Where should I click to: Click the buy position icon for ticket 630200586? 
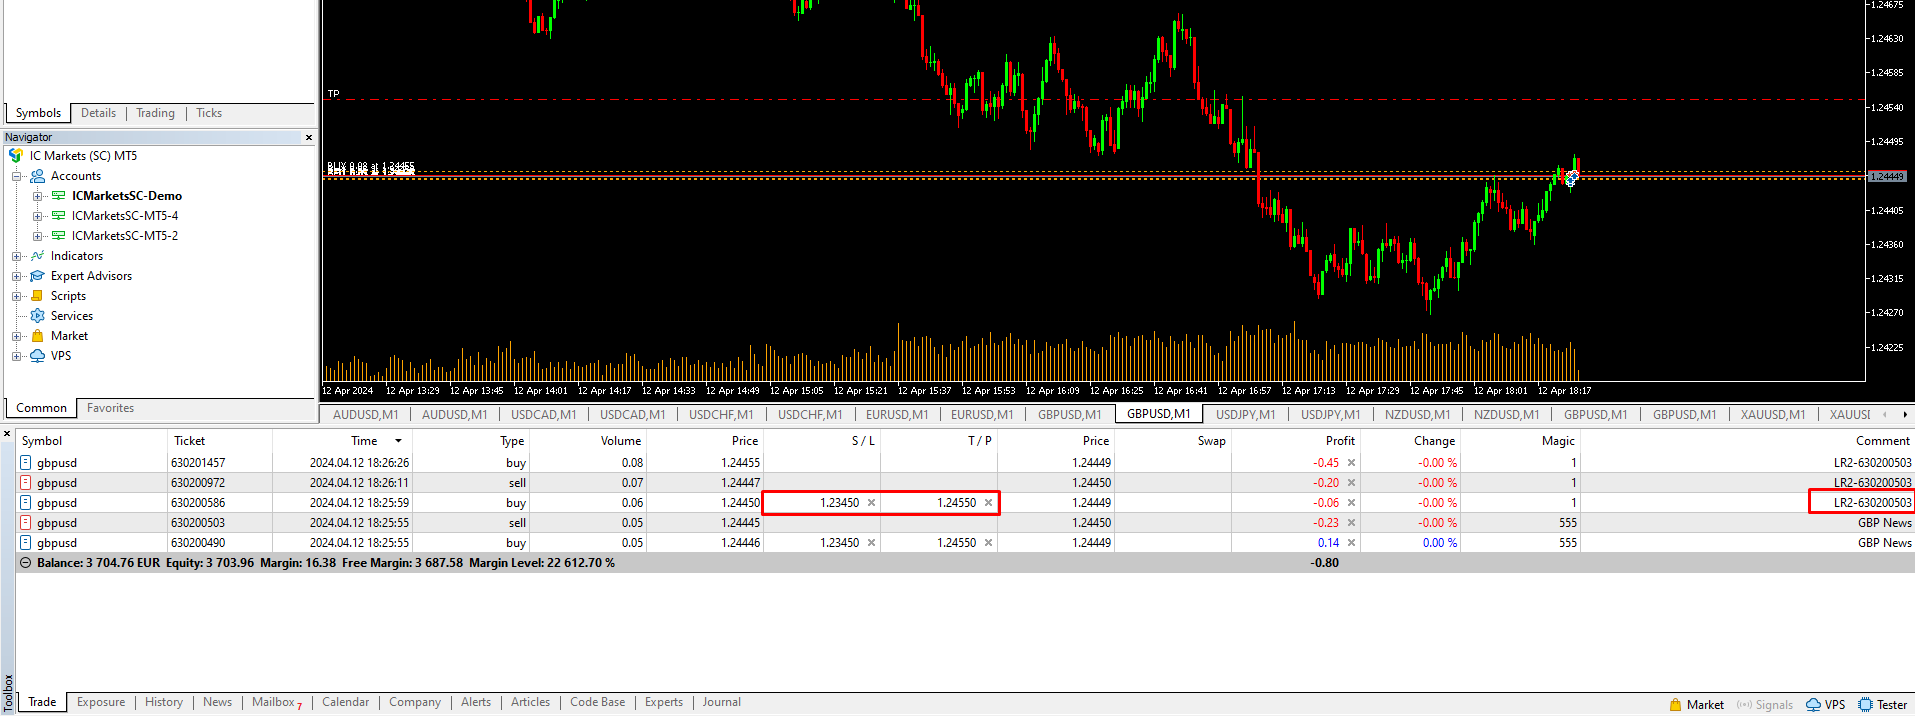(x=26, y=503)
